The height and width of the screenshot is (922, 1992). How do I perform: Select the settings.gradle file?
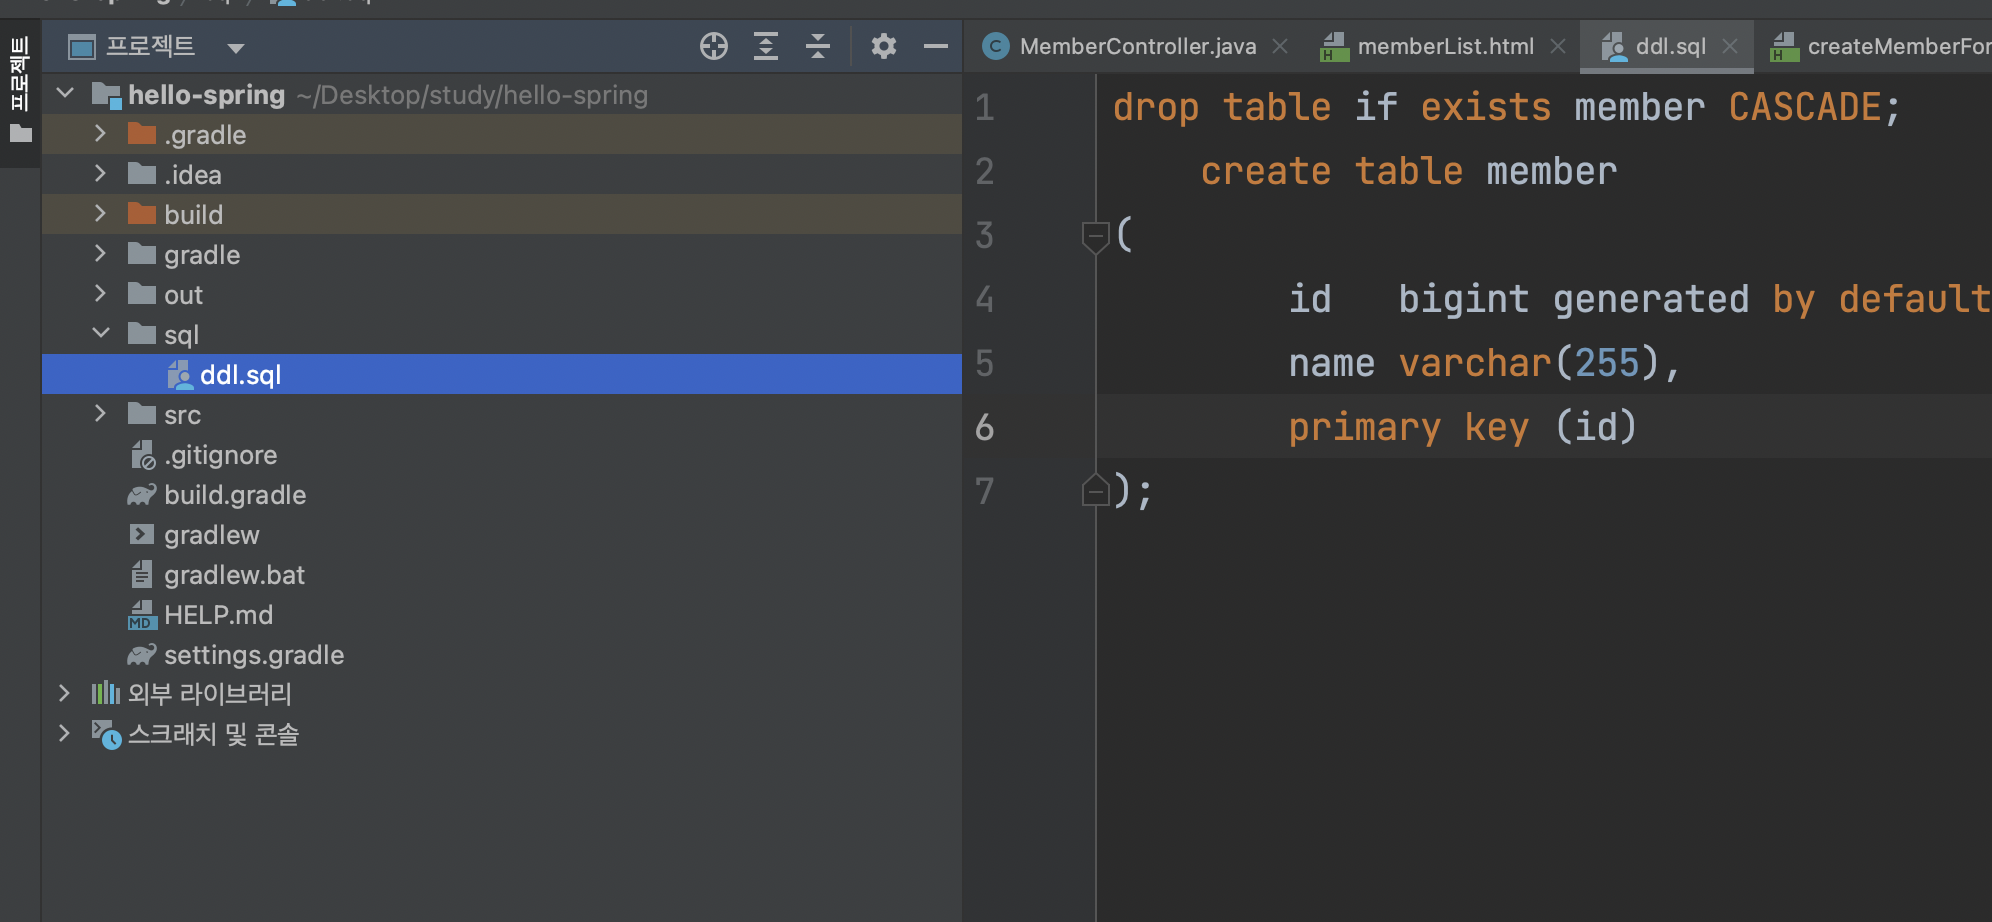point(502,654)
